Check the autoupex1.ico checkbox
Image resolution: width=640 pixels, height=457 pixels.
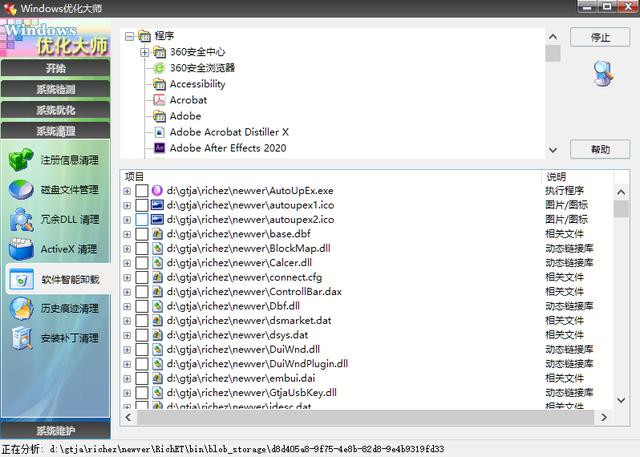tap(142, 205)
